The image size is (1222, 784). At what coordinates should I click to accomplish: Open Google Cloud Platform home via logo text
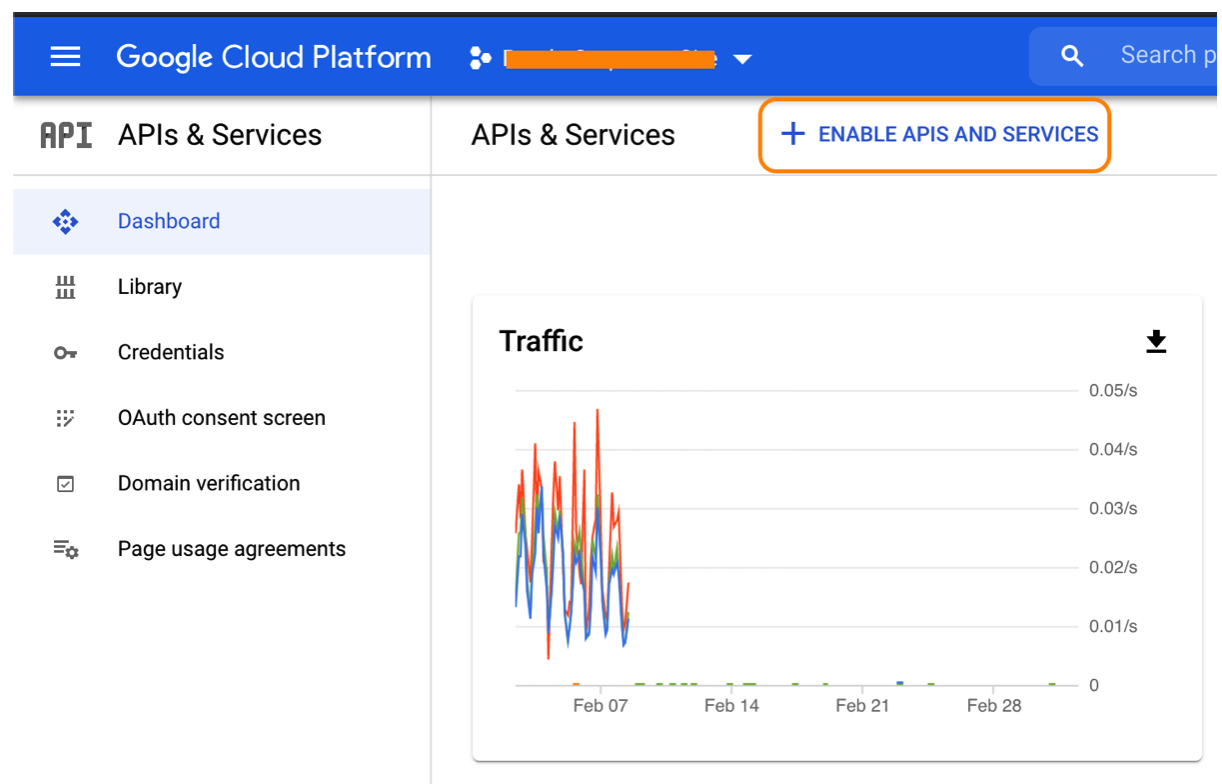coord(273,56)
